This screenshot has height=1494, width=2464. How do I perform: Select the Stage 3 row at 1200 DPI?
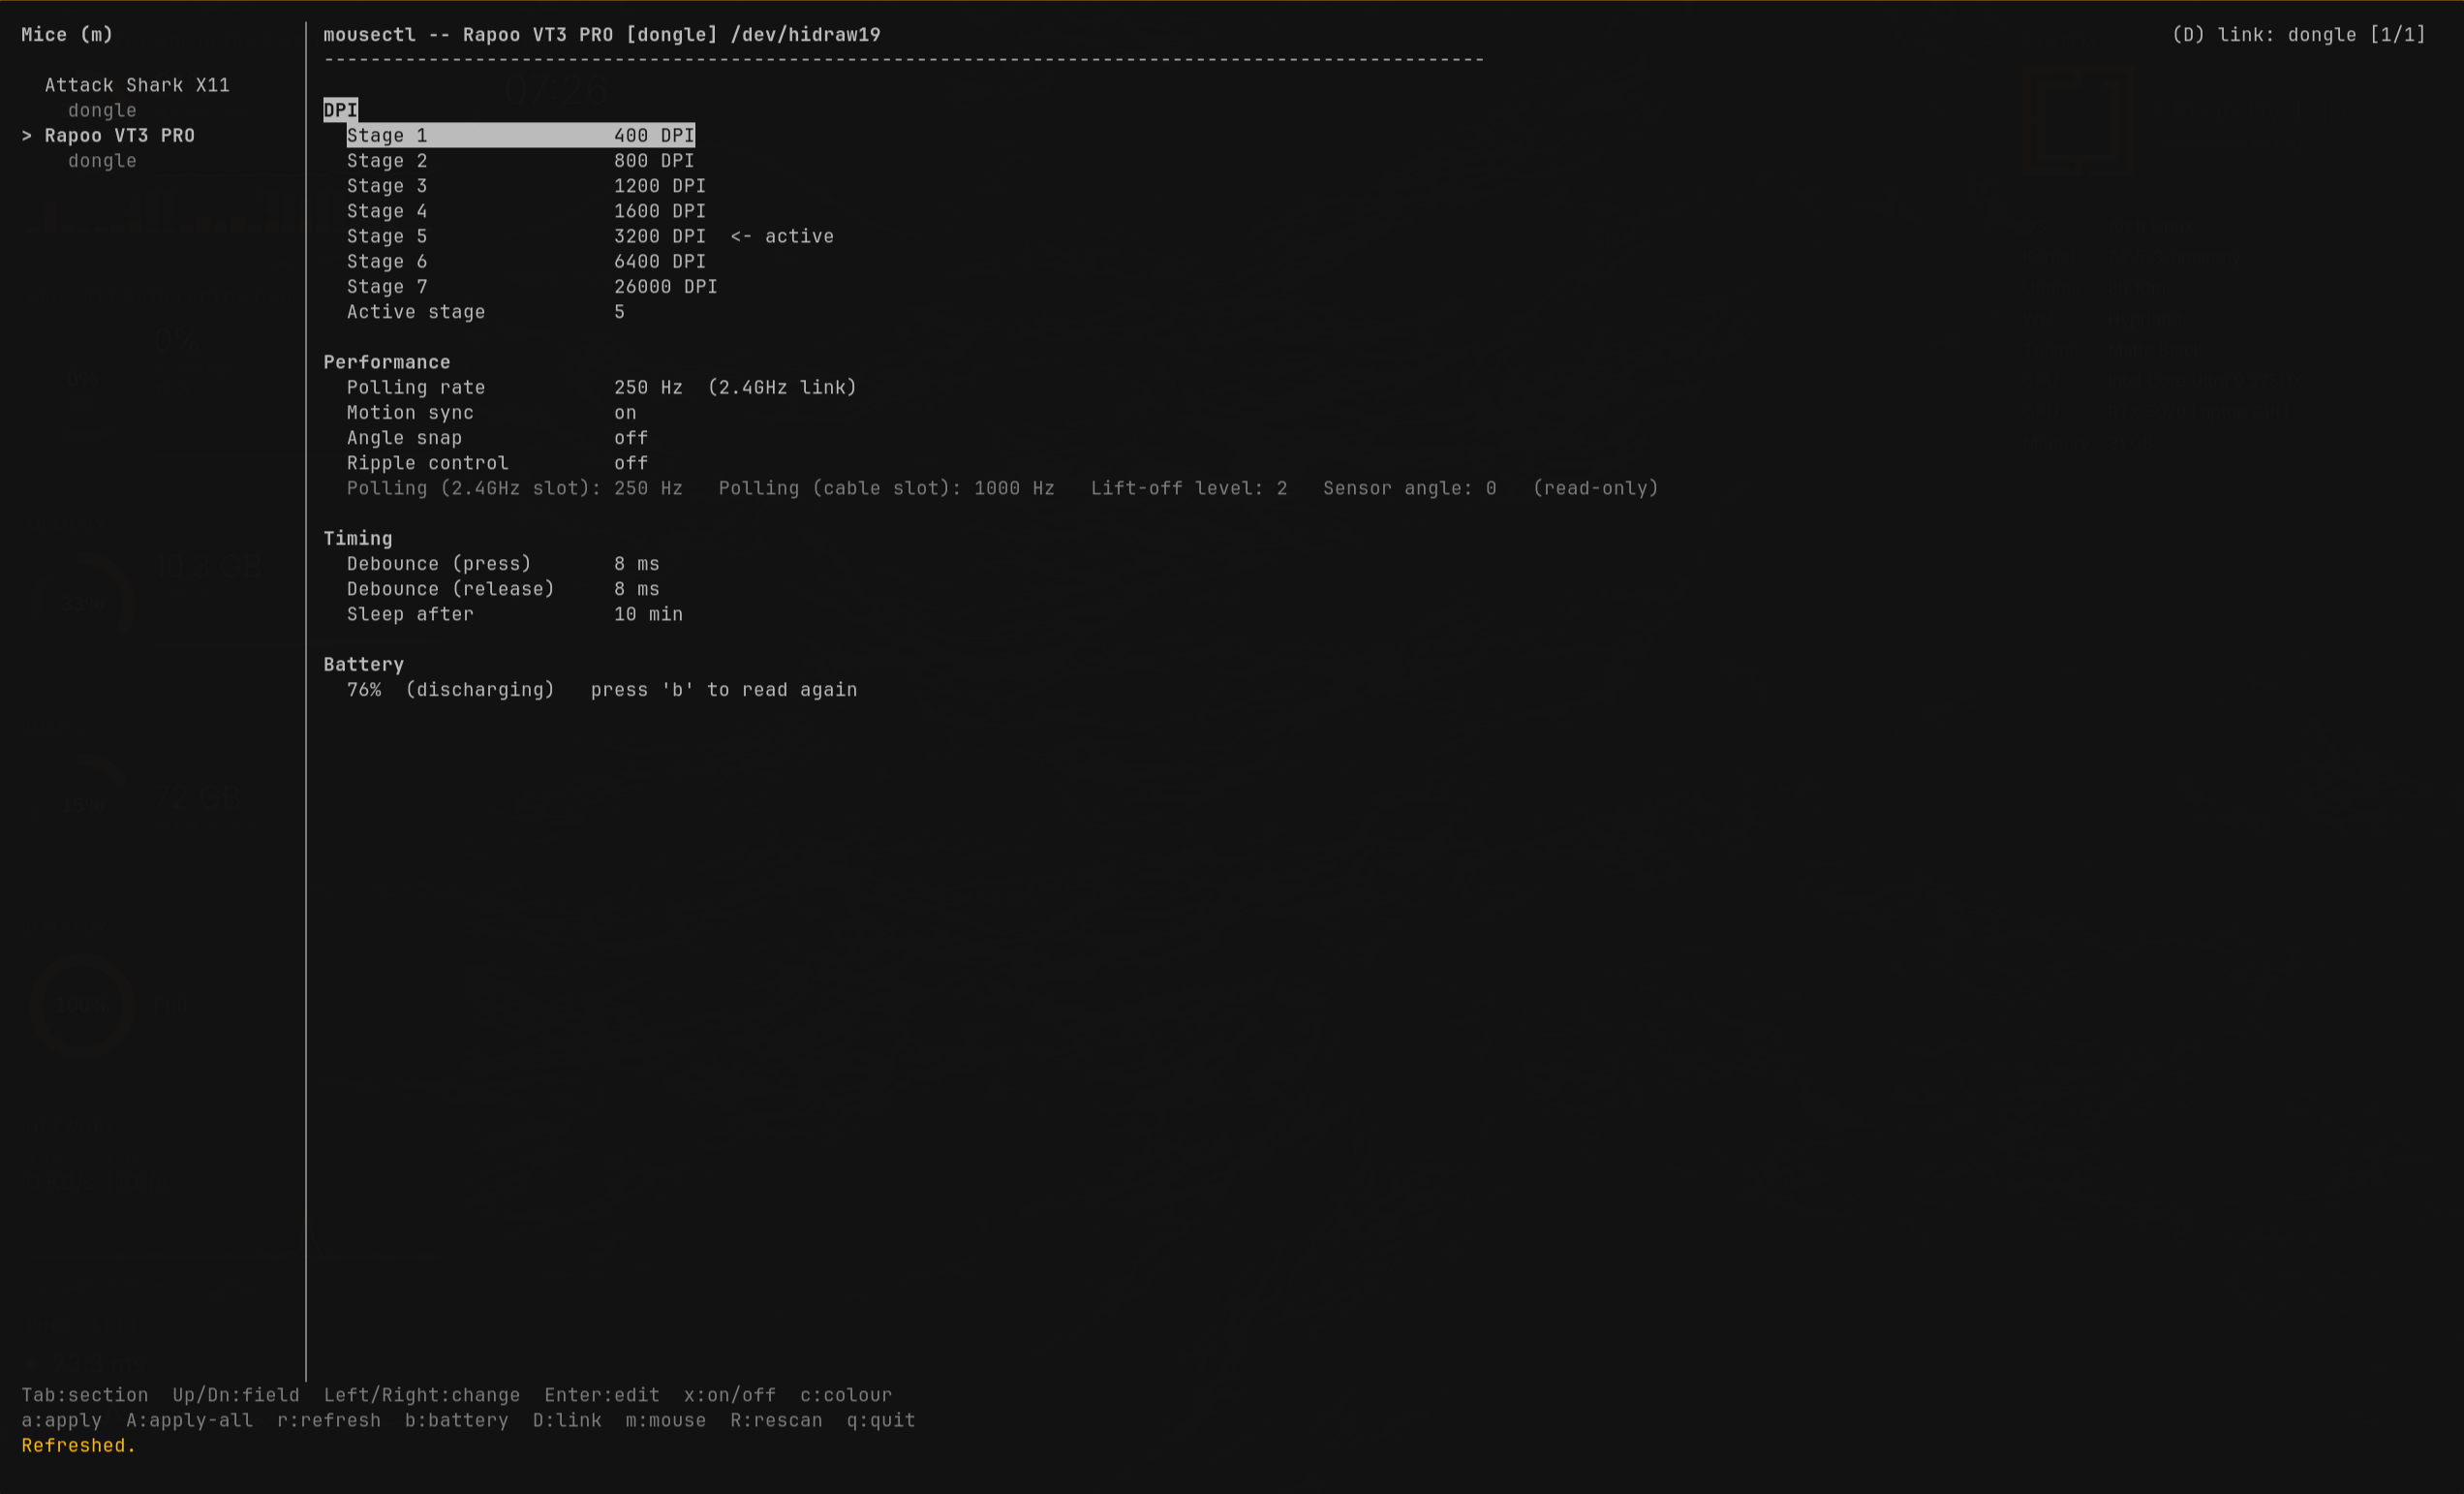[526, 186]
